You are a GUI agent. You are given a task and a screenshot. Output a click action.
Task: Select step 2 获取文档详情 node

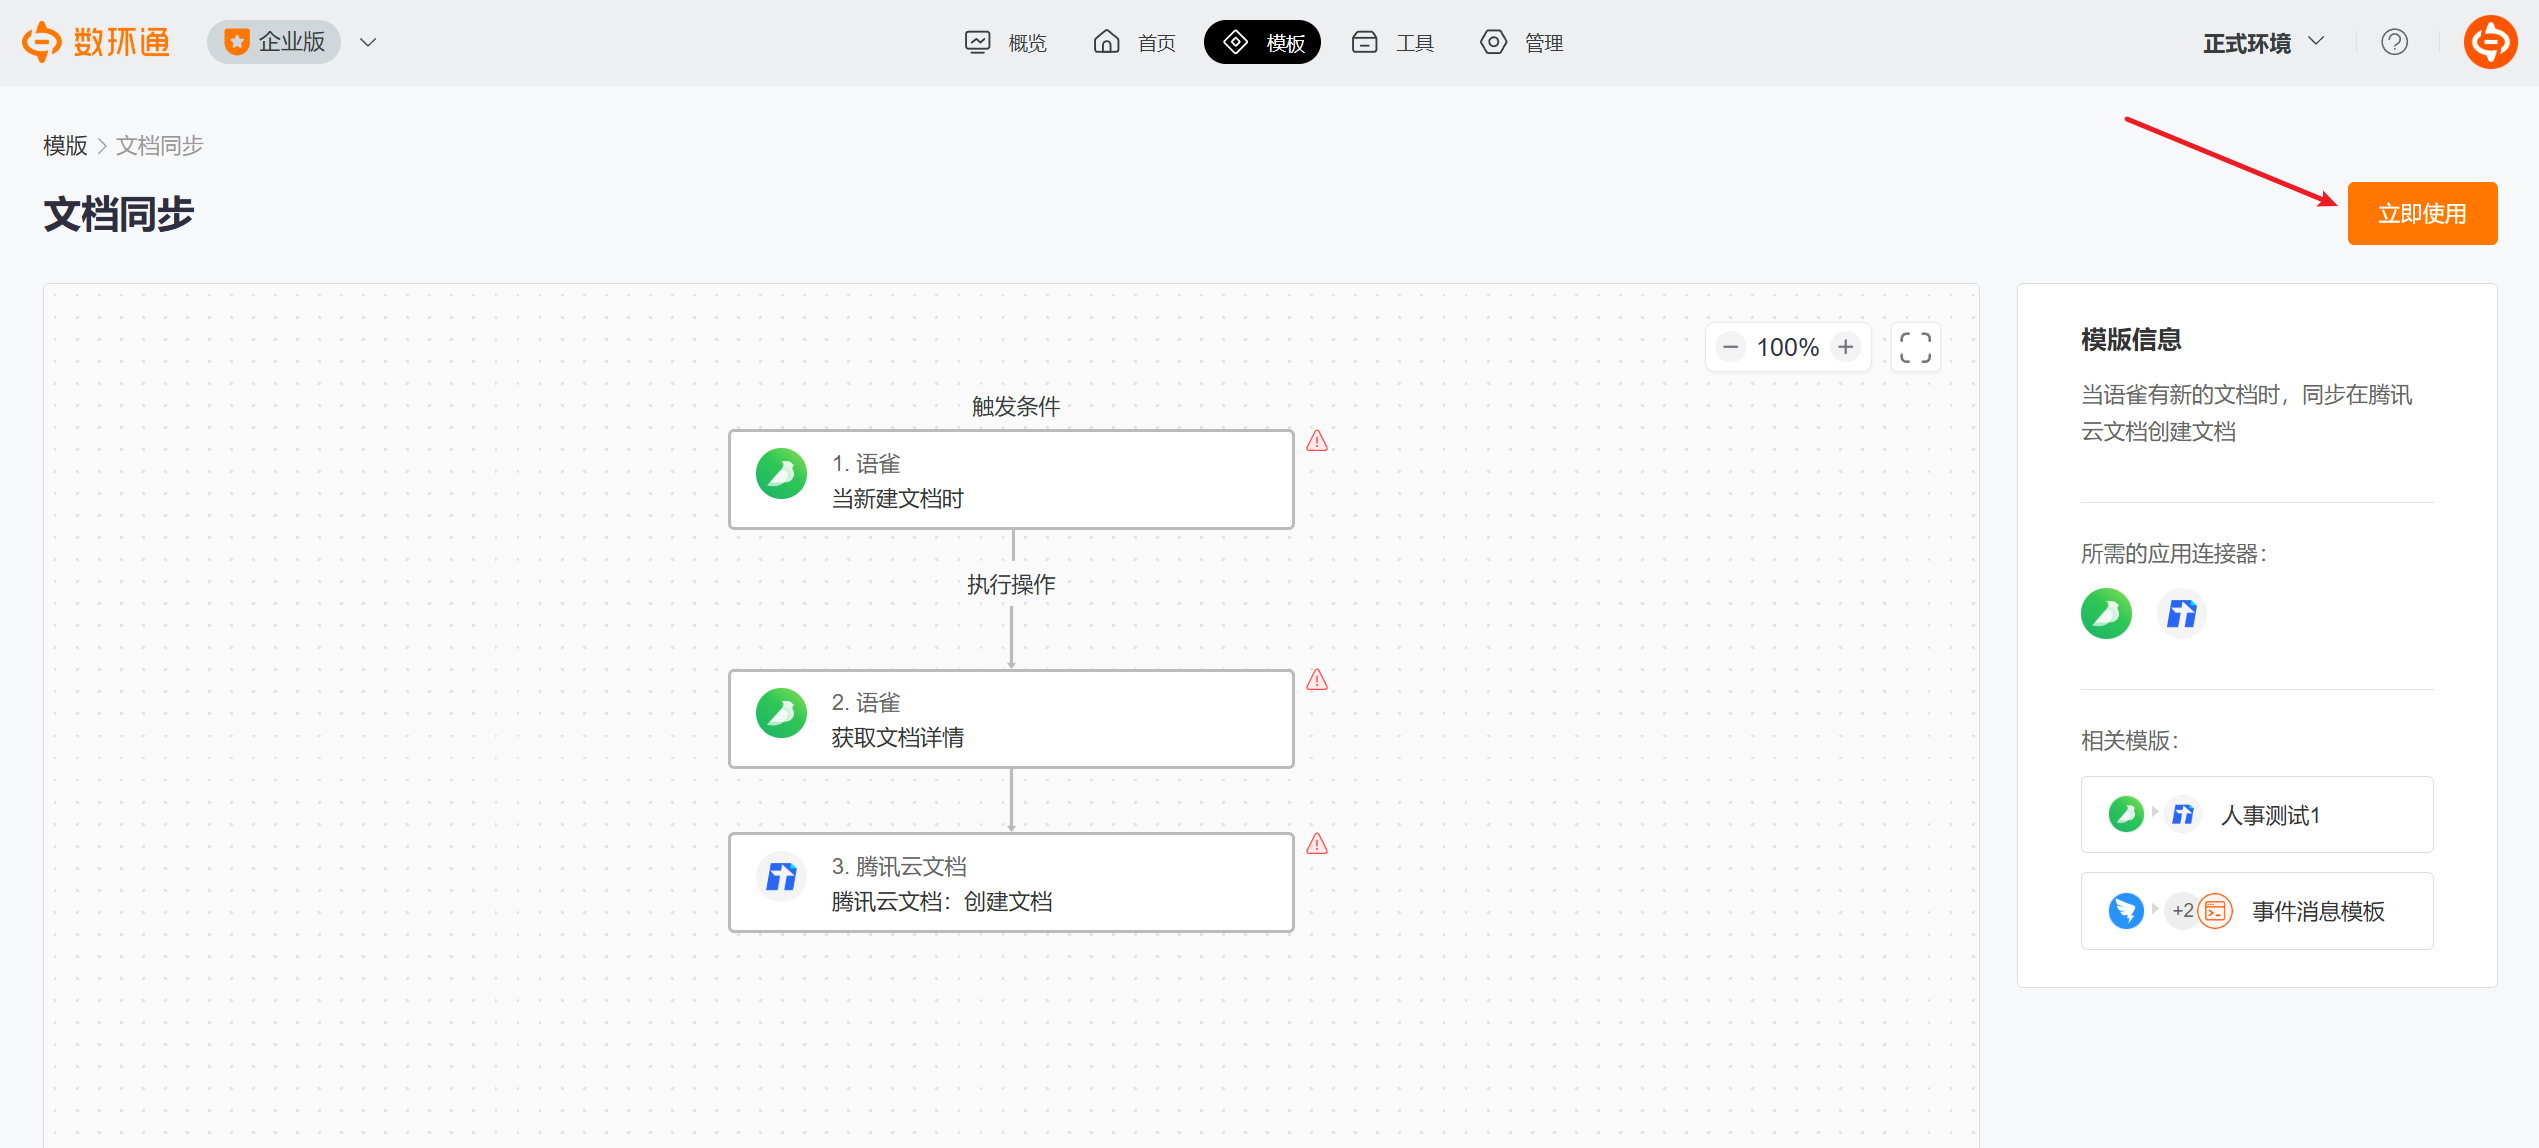point(1011,719)
